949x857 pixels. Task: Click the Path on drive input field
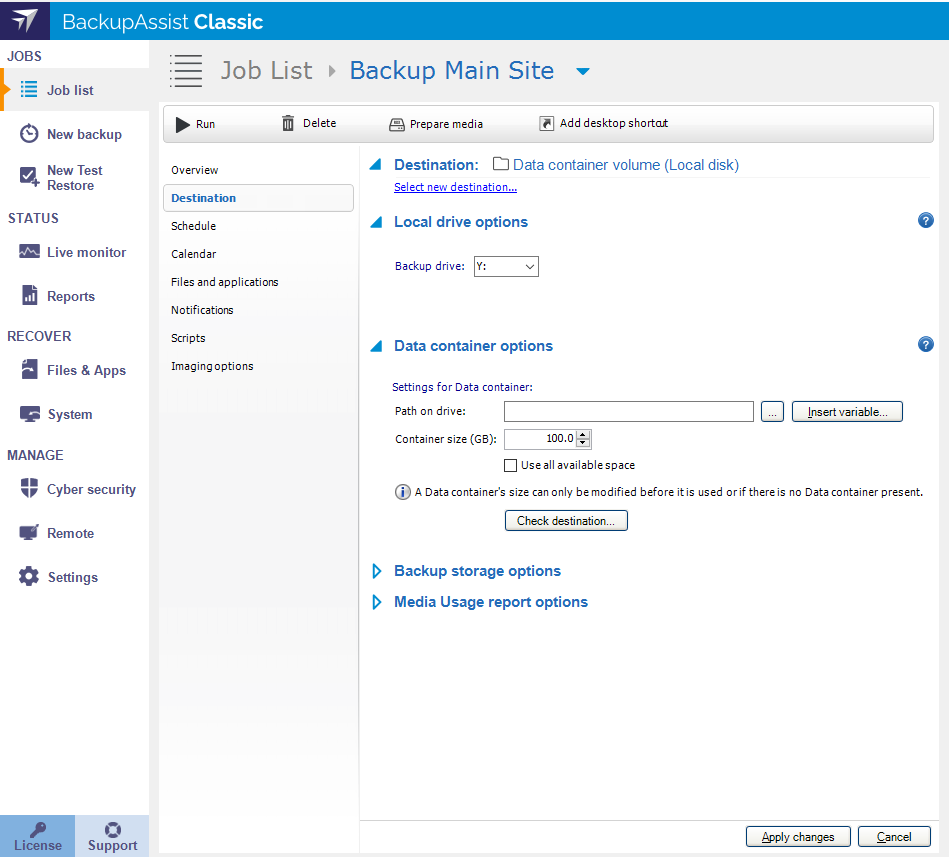coord(628,411)
